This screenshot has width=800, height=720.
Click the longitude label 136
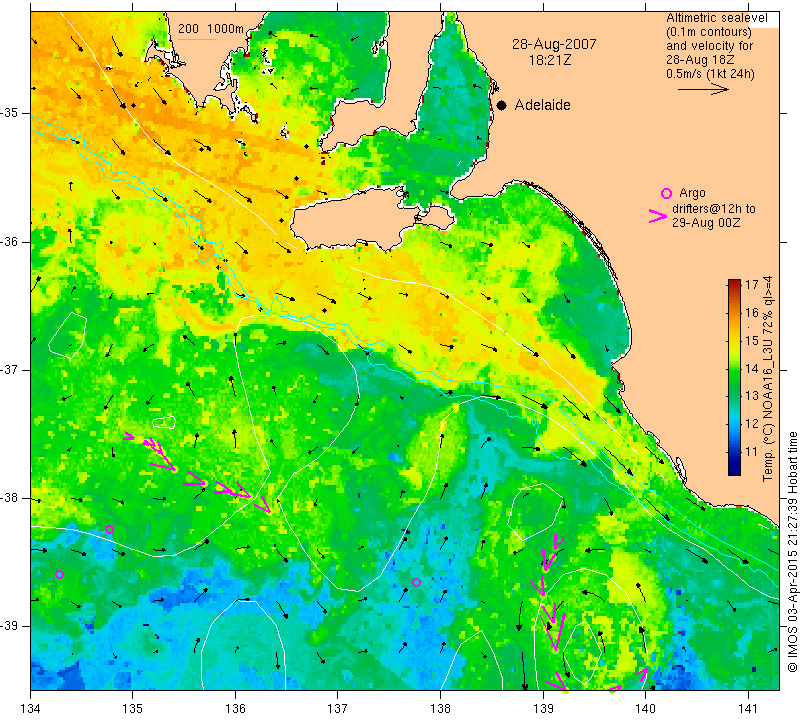(235, 709)
